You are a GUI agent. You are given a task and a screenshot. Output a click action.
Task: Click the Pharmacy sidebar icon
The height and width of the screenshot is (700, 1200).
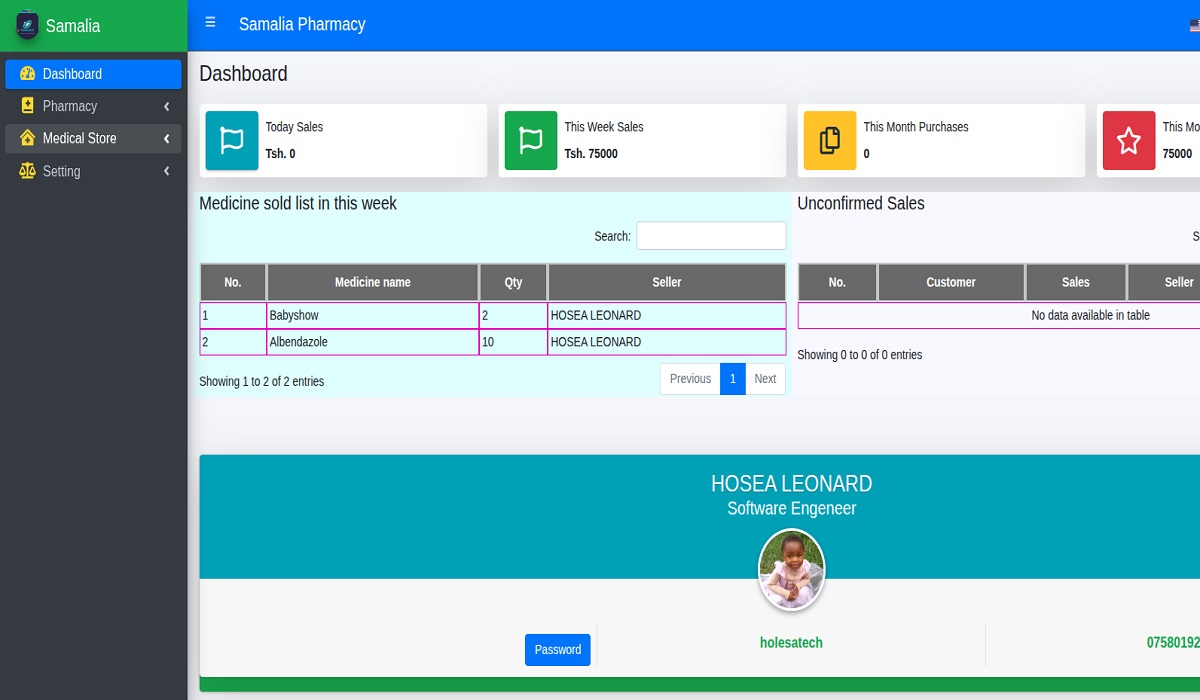click(27, 106)
